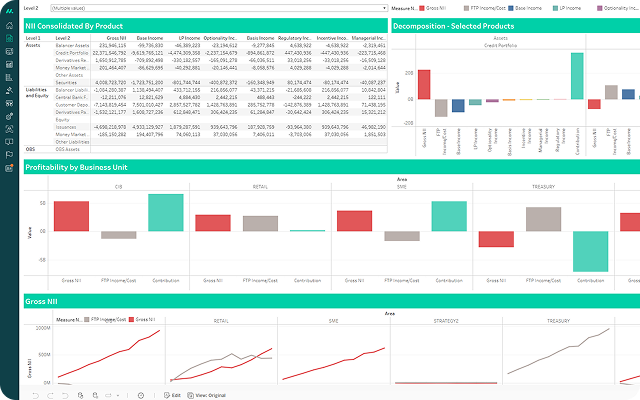This screenshot has height=400, width=640.
Task: Open the sidebar icon with orange notification dot
Action: [9, 168]
